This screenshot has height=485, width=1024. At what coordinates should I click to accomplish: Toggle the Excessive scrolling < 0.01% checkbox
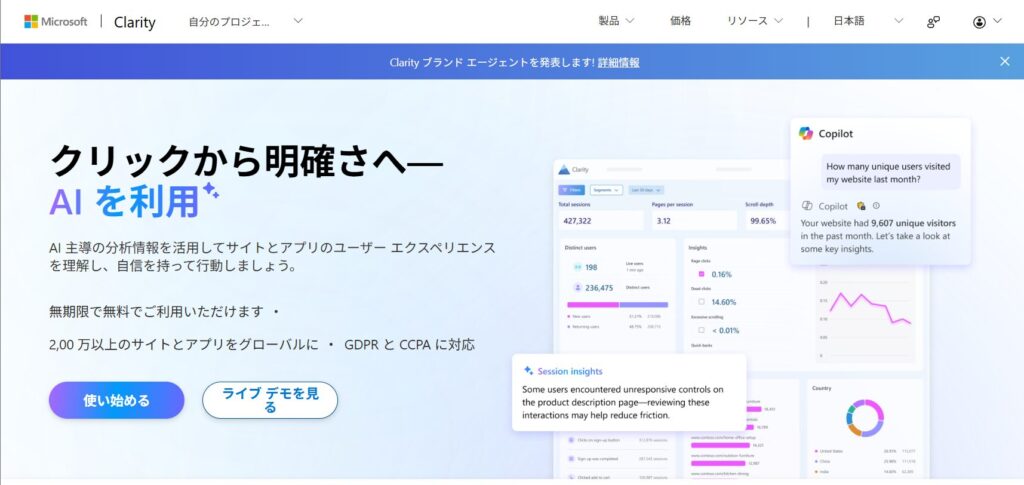pos(701,330)
